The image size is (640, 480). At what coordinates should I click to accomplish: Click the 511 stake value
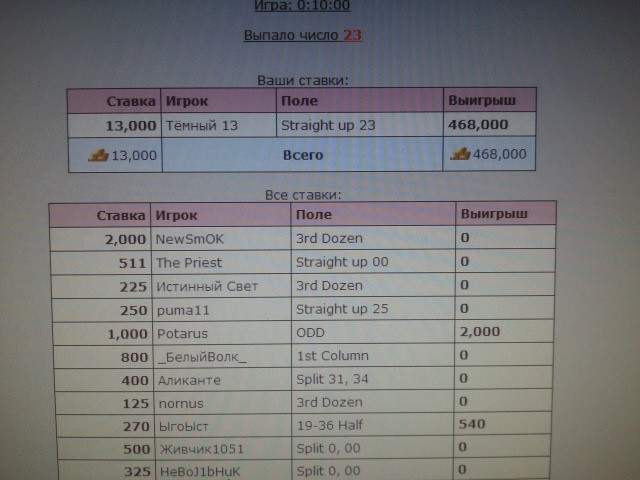[x=133, y=263]
